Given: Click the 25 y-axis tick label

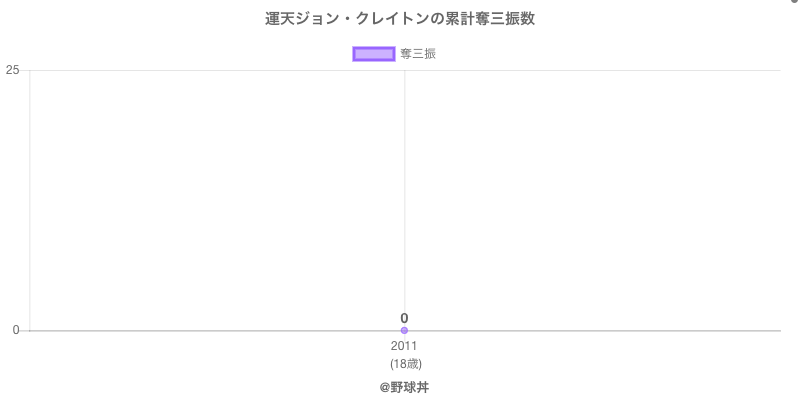Looking at the screenshot, I should (12, 70).
